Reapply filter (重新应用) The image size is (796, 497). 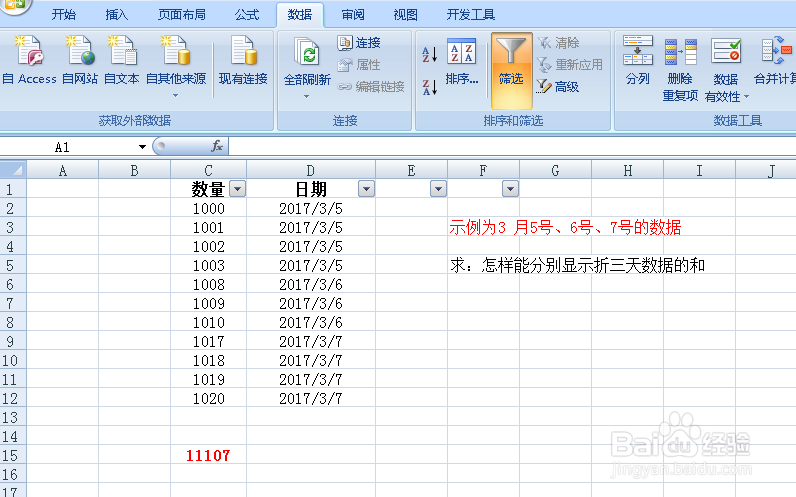[570, 65]
